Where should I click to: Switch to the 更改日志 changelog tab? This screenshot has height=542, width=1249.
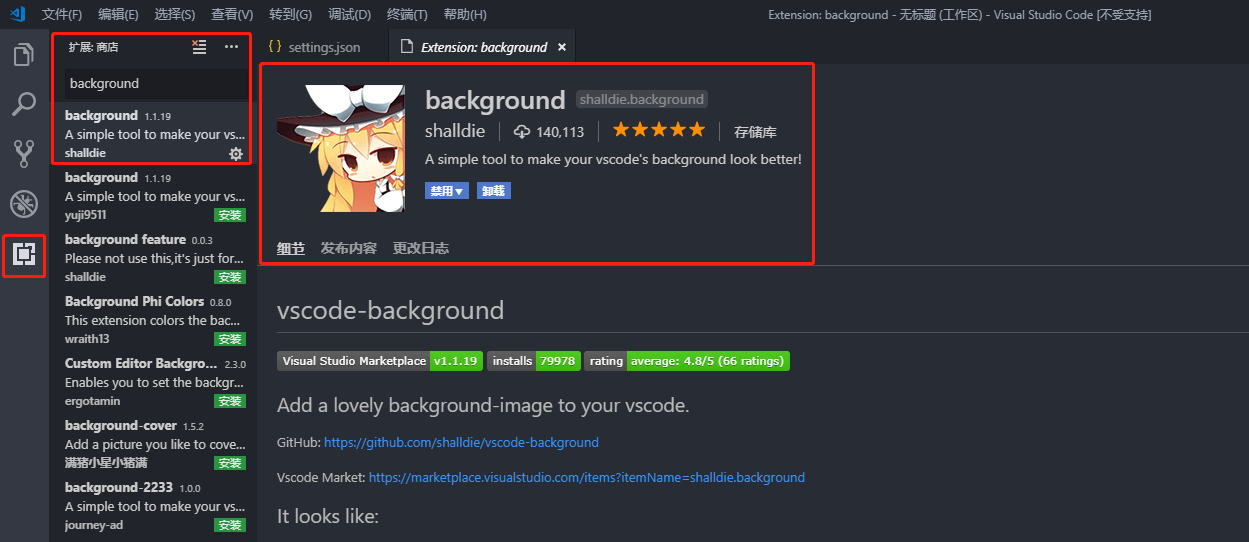[x=421, y=248]
